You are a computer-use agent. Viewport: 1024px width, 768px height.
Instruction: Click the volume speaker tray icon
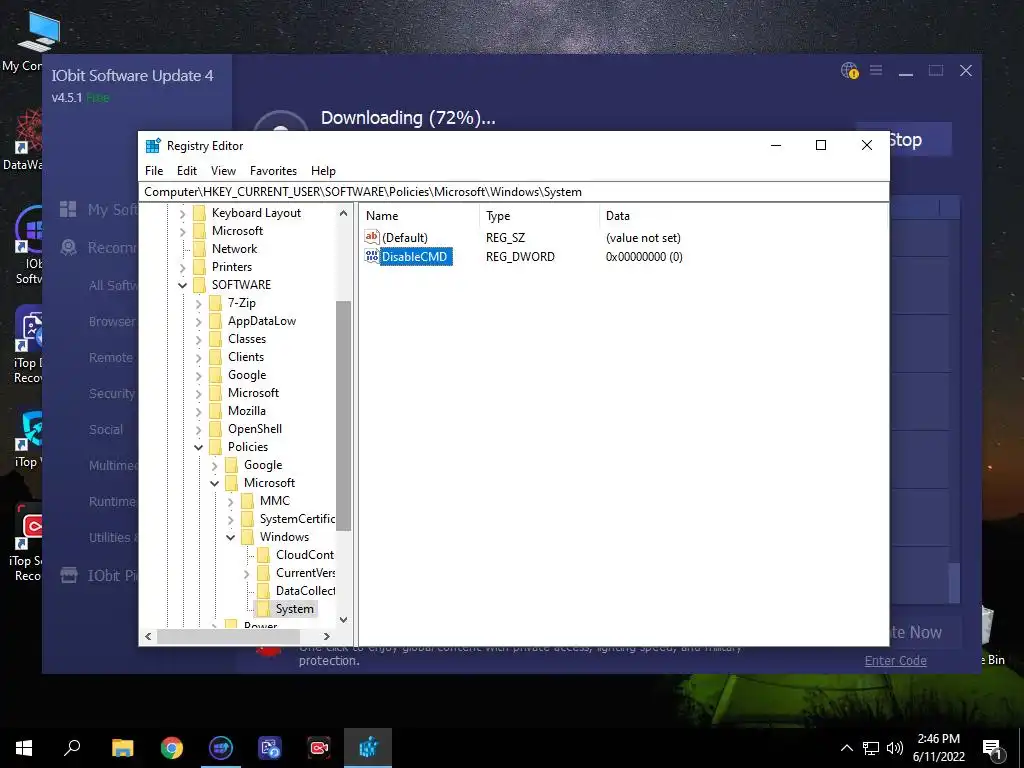point(895,748)
